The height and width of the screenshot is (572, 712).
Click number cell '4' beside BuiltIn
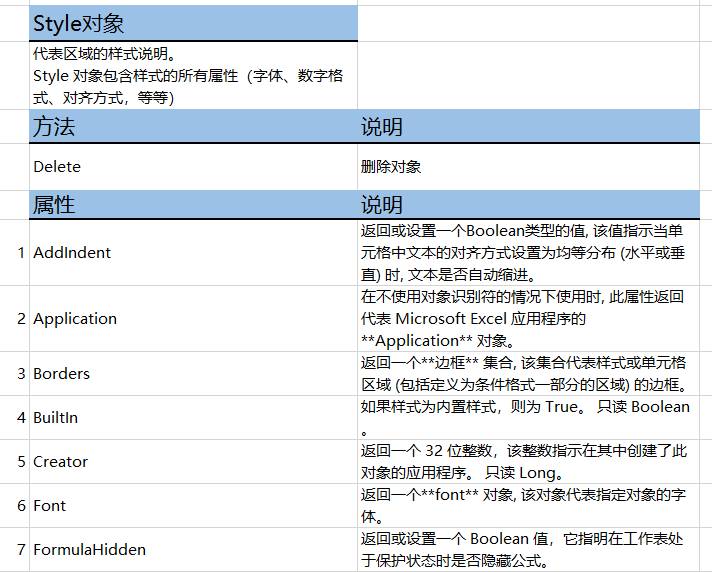point(15,417)
